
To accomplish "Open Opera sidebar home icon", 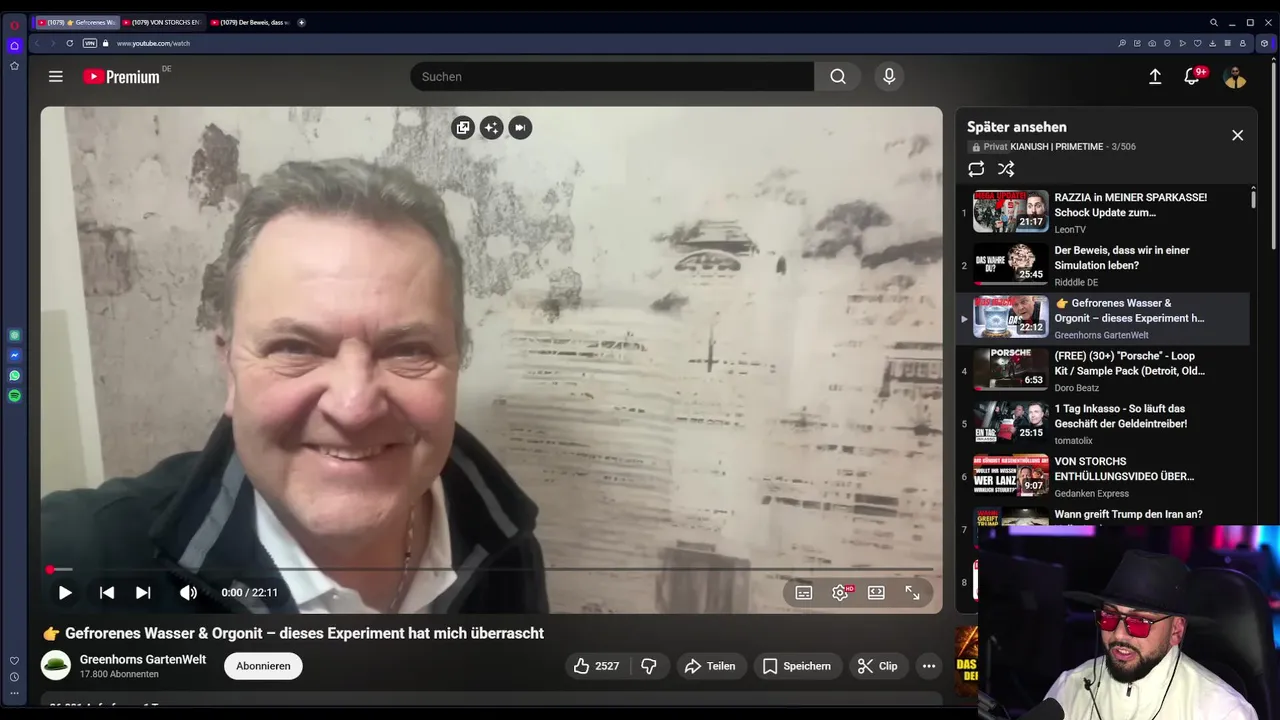I will click(x=14, y=45).
